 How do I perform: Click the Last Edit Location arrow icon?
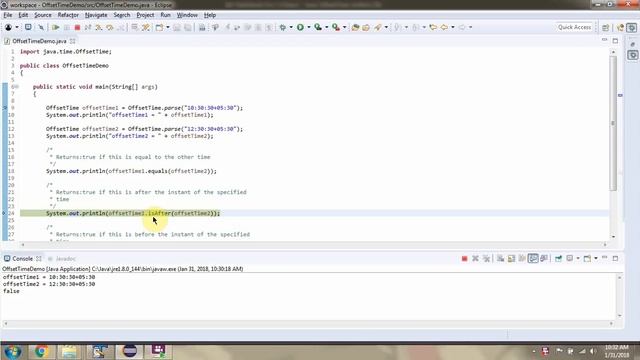433,27
